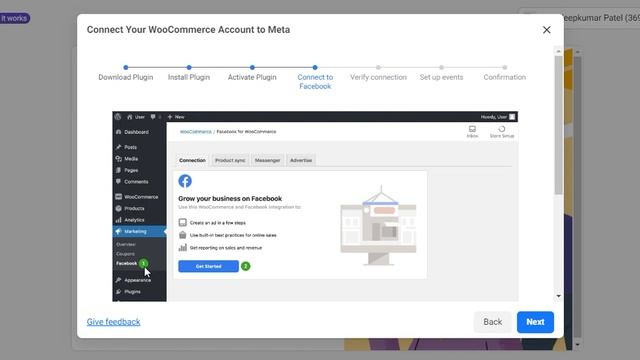Viewport: 640px width, 360px height.
Task: Click the WordPress logo in admin bar
Action: click(118, 117)
